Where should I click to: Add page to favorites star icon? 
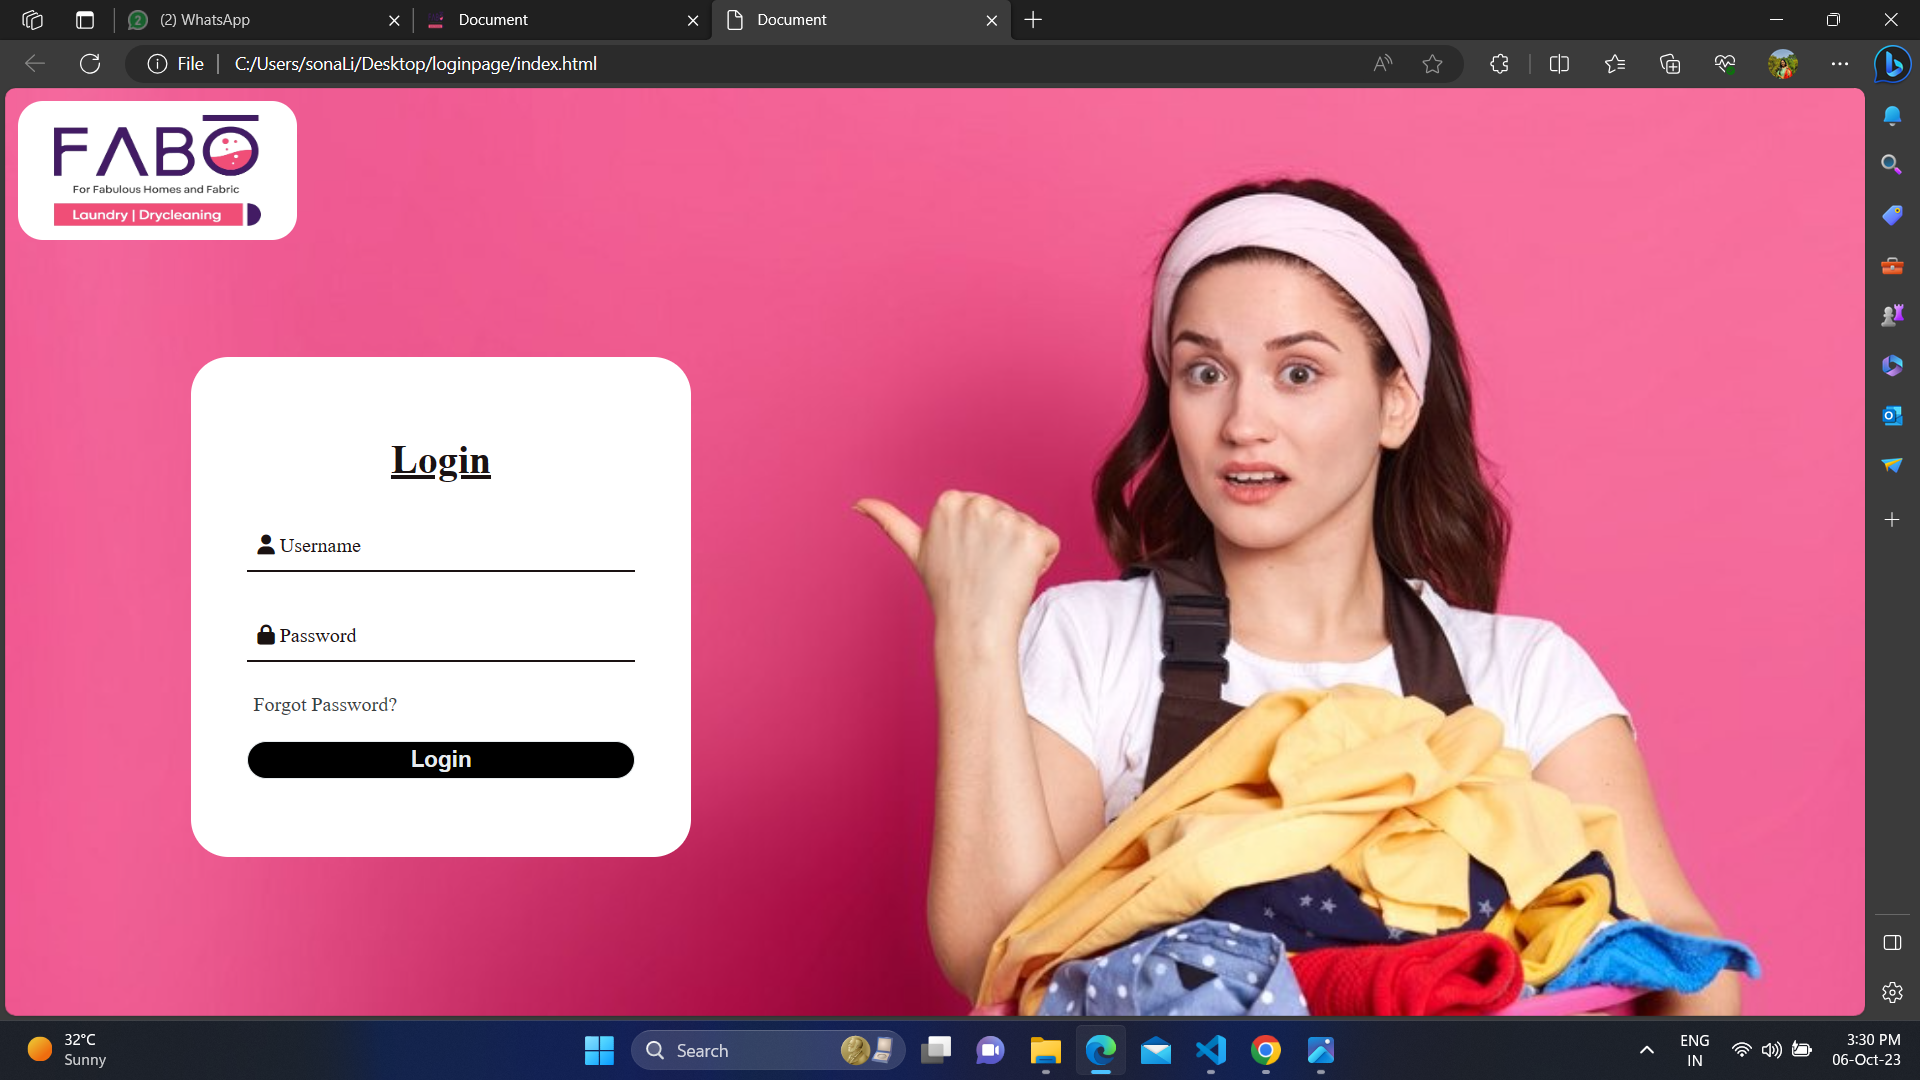(x=1432, y=64)
